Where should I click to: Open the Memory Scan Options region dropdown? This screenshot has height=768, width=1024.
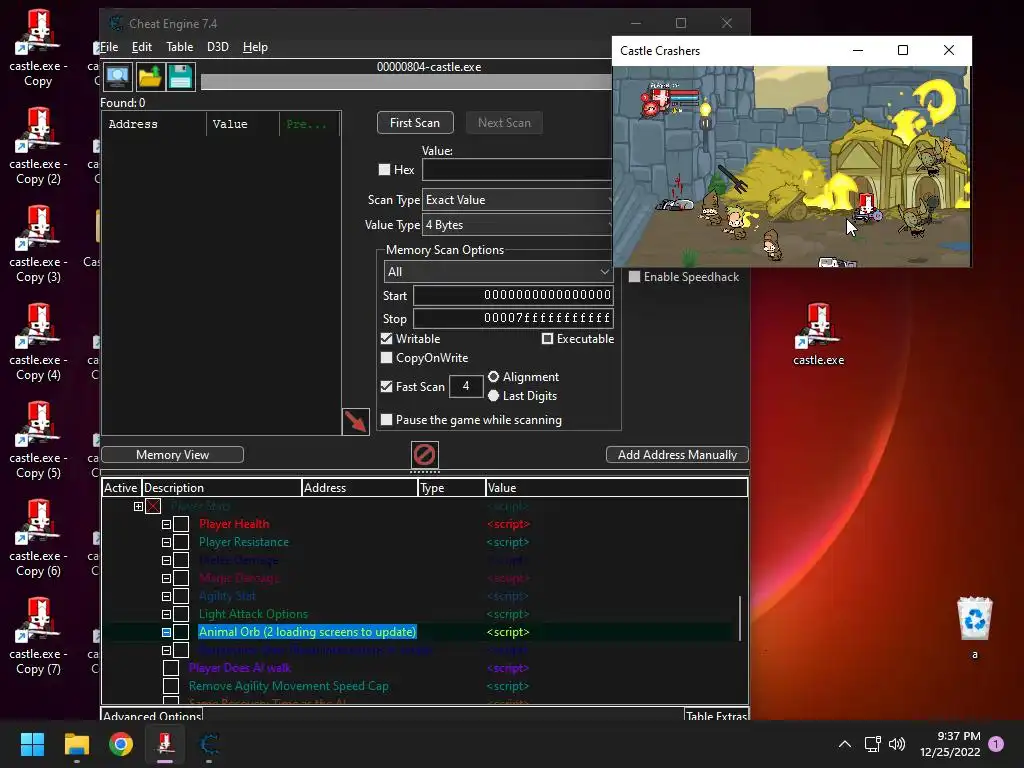click(x=498, y=272)
